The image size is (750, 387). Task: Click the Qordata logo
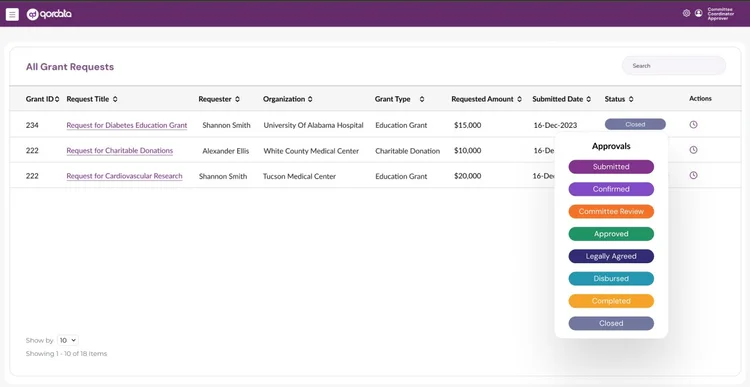pyautogui.click(x=49, y=14)
